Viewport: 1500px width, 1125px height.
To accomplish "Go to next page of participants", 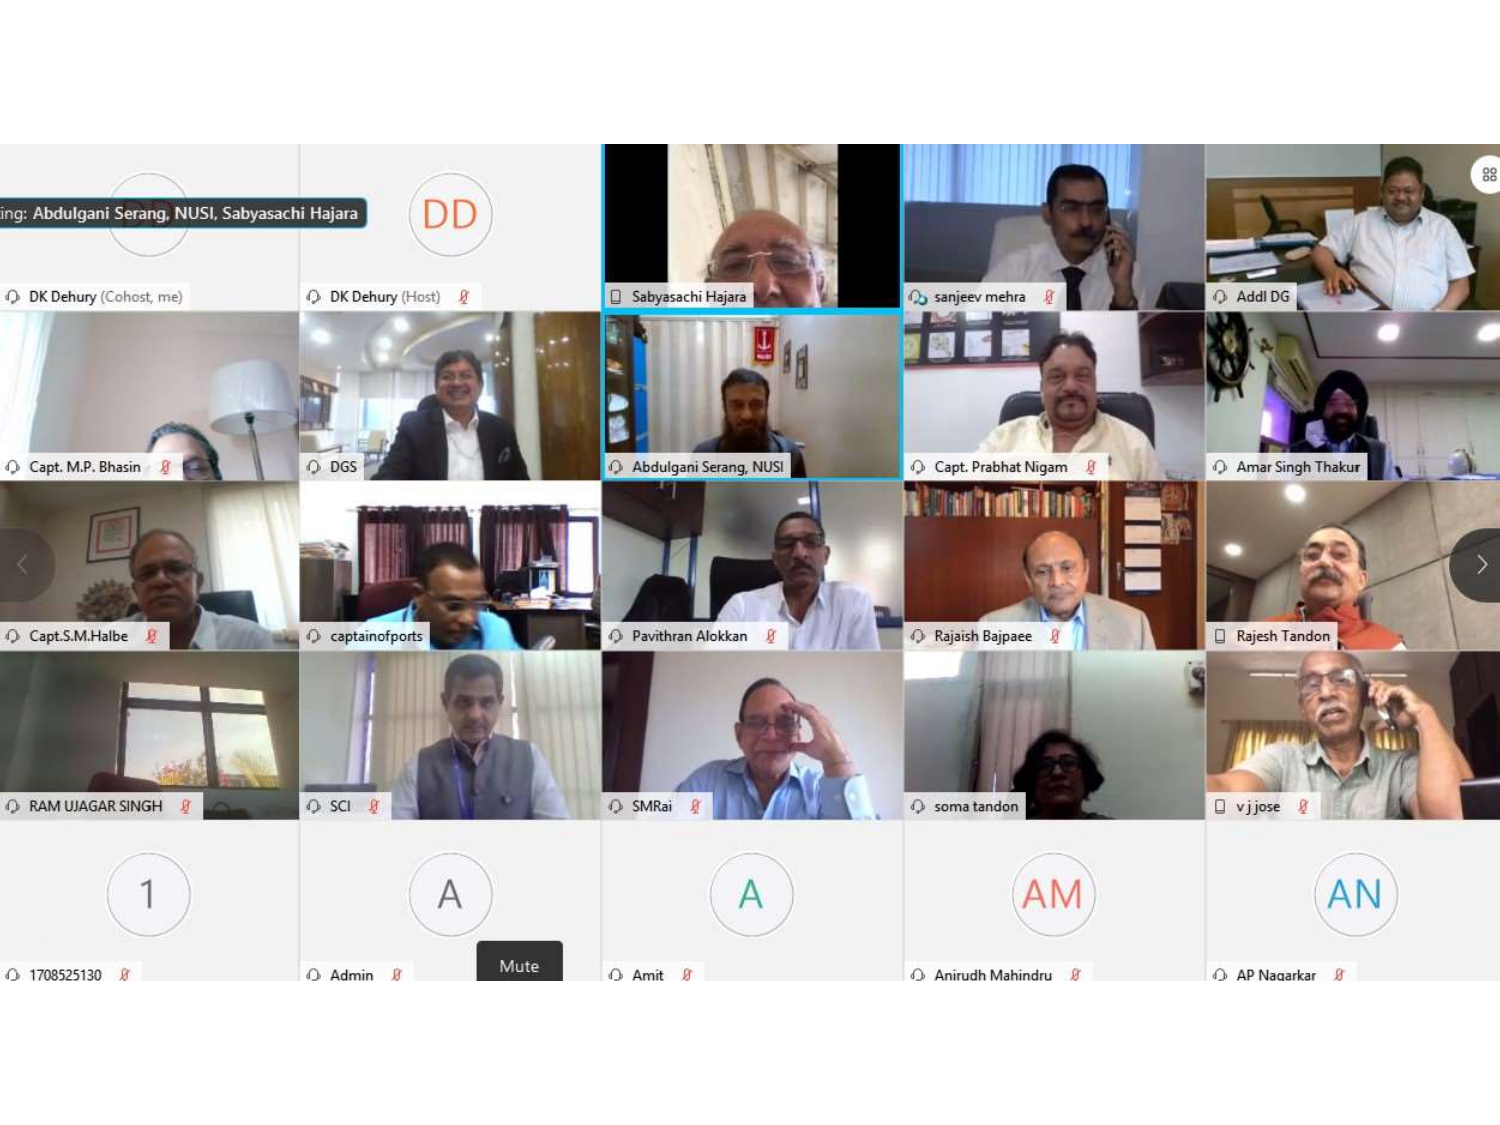I will click(1478, 565).
